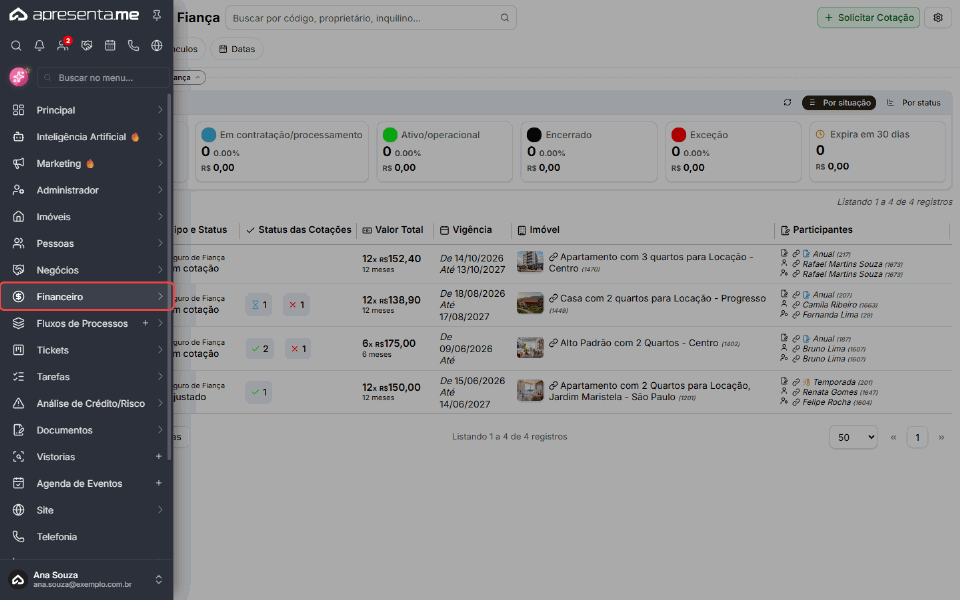This screenshot has width=960, height=600.
Task: Open the calendar icon in sidebar toolbar
Action: [x=110, y=45]
